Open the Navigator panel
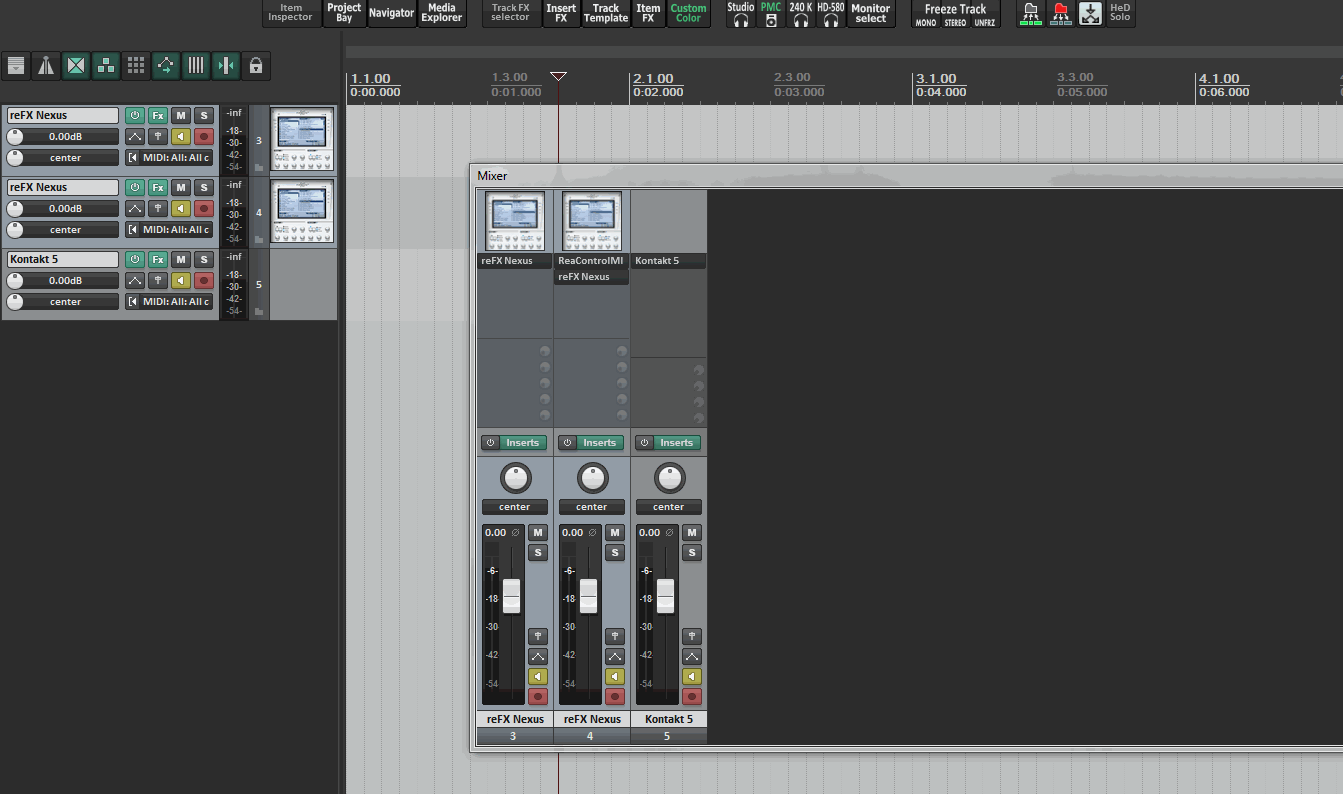 (x=391, y=14)
